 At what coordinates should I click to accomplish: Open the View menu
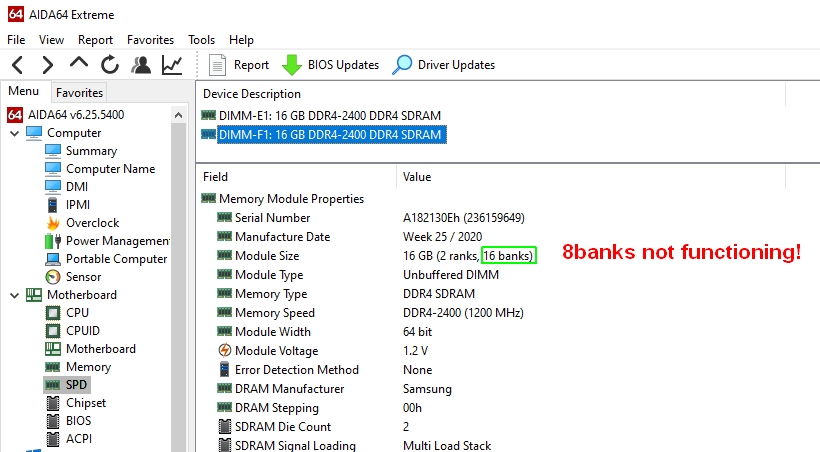[51, 40]
